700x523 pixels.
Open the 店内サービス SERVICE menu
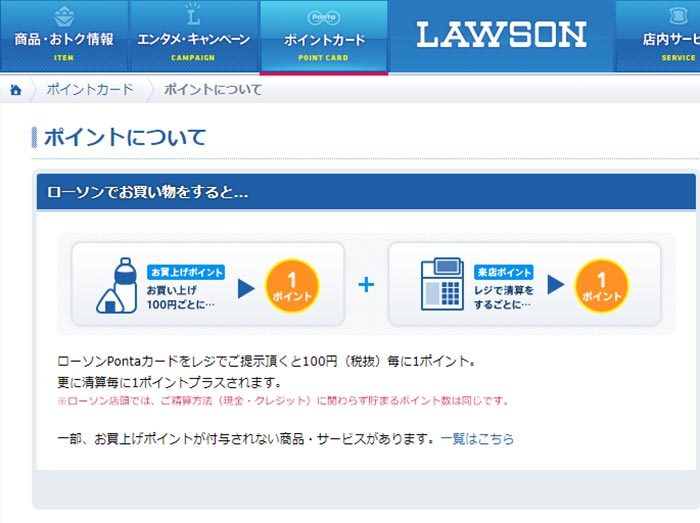coord(658,36)
